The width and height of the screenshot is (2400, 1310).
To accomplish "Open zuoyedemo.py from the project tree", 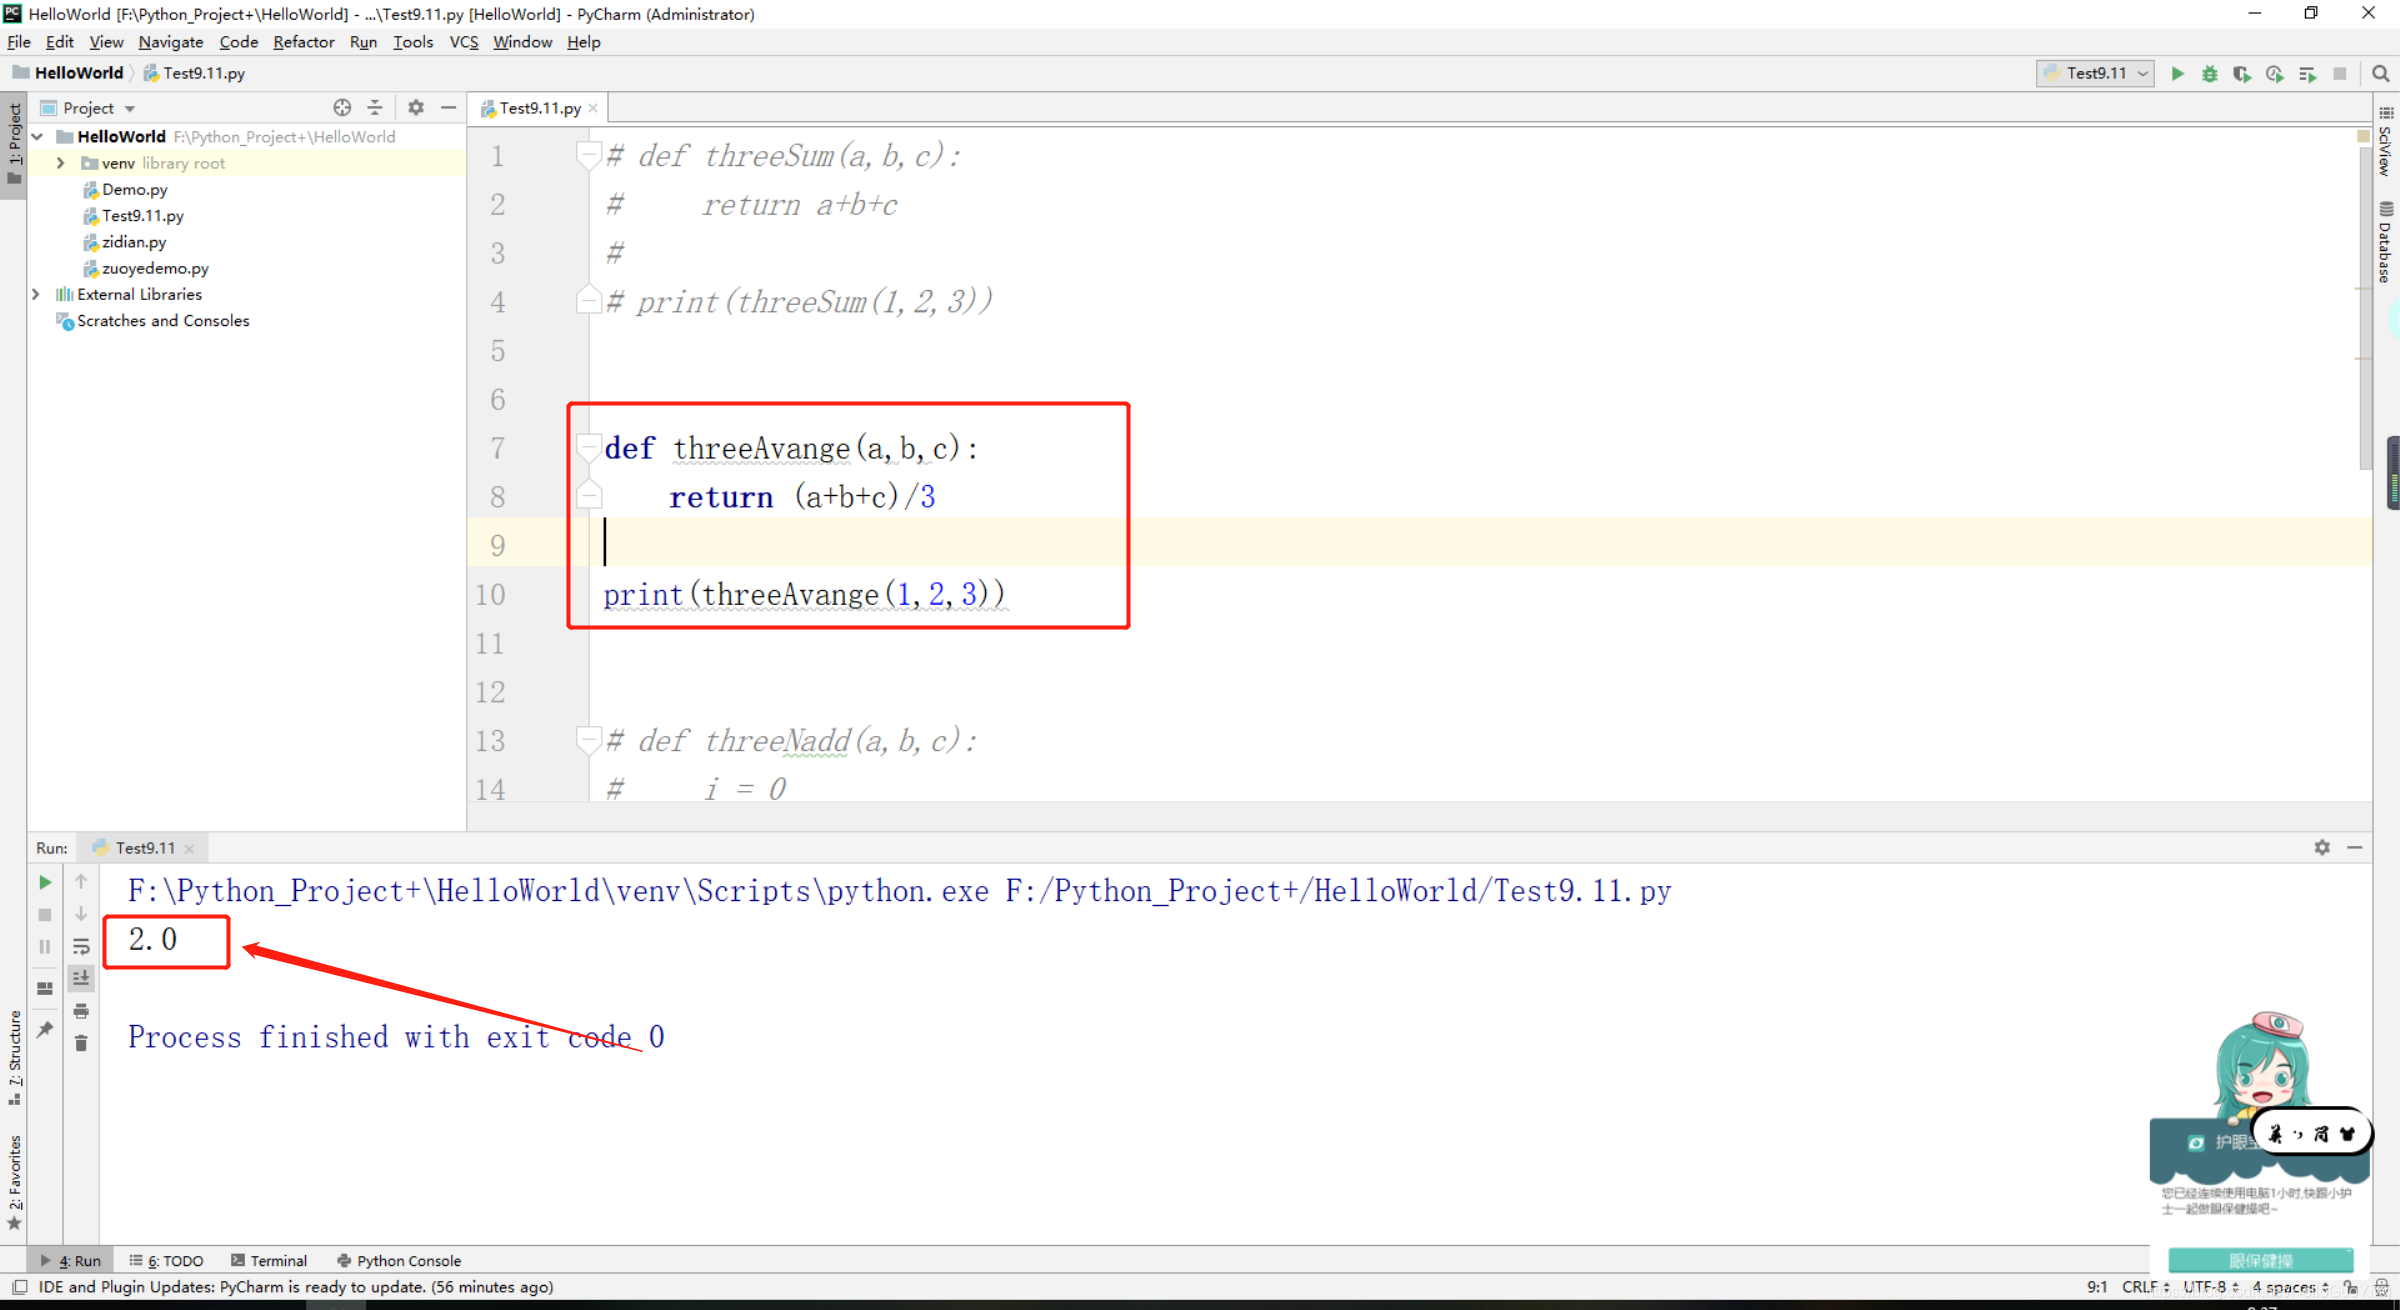I will click(x=155, y=268).
